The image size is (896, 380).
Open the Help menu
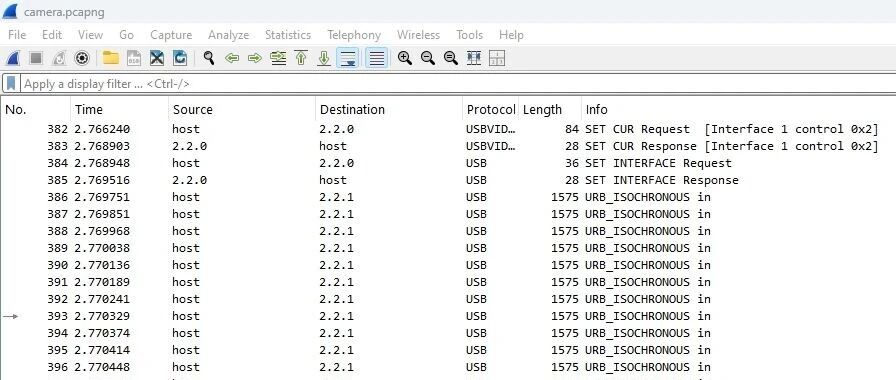pos(511,35)
